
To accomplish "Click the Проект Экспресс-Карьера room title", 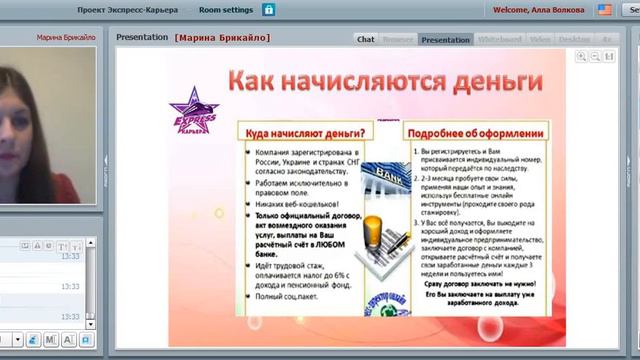I will 127,10.
